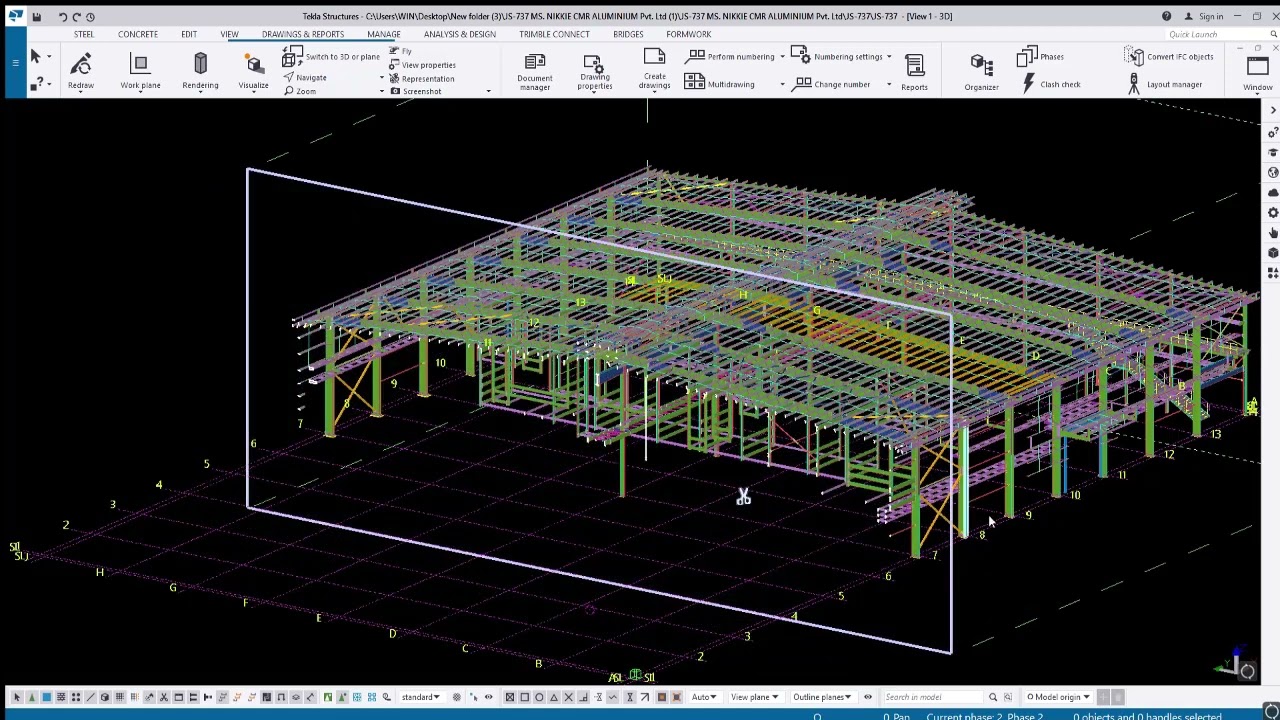Select the ANALYSIS & DESIGN tab
This screenshot has height=720, width=1280.
[460, 34]
